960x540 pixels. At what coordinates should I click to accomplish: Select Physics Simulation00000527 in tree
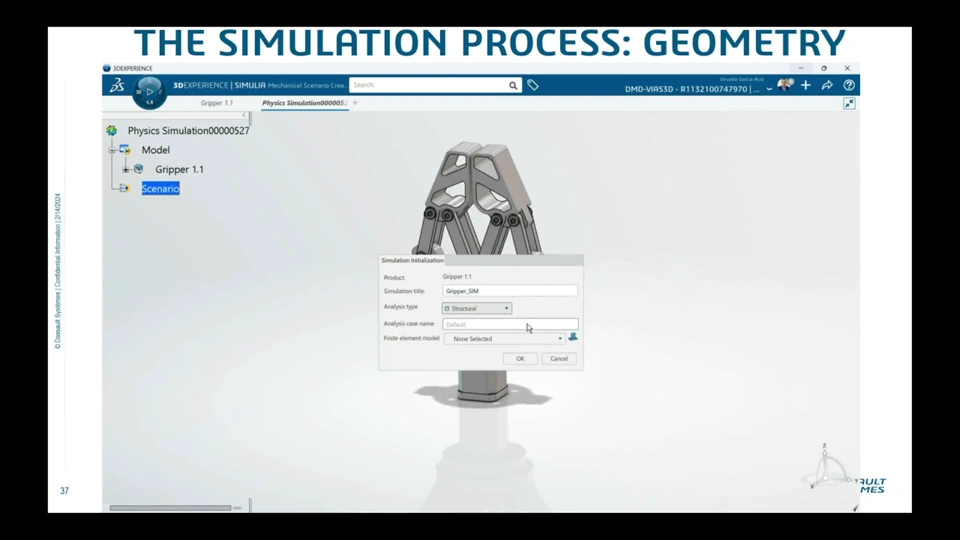[189, 130]
